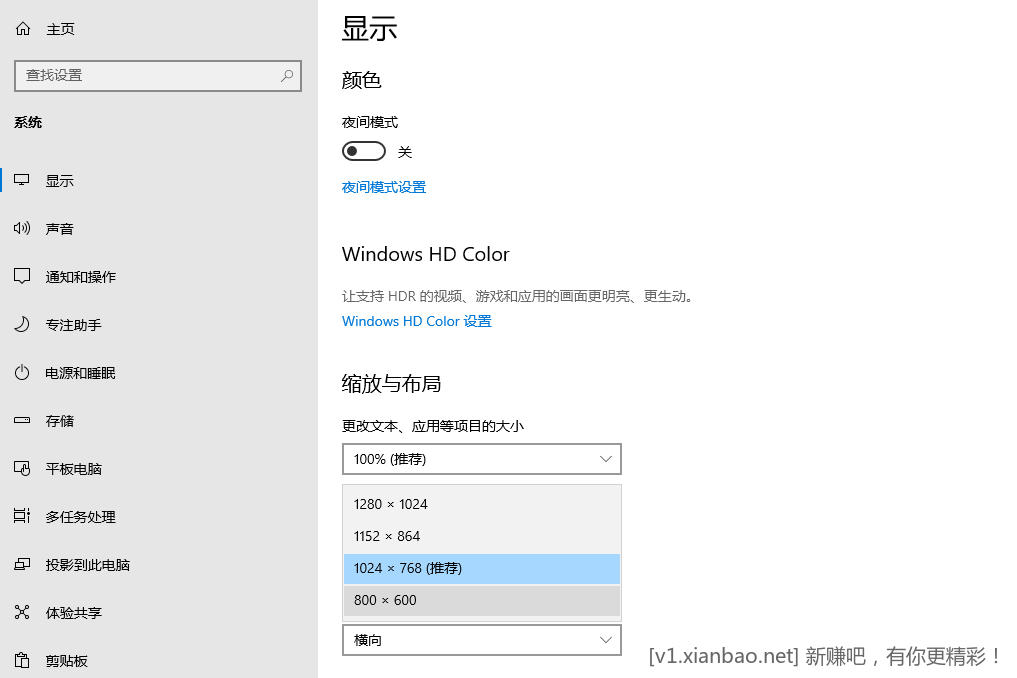Click the Windows HD Color heading
1017x678 pixels.
click(425, 254)
